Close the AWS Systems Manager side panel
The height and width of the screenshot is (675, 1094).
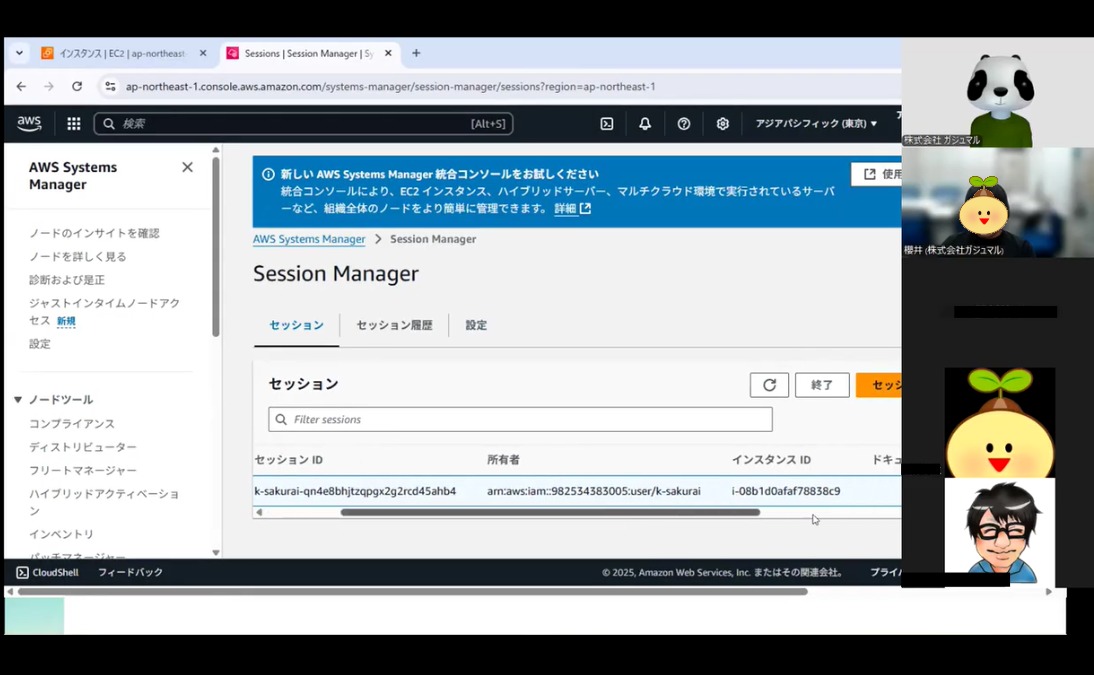(187, 167)
